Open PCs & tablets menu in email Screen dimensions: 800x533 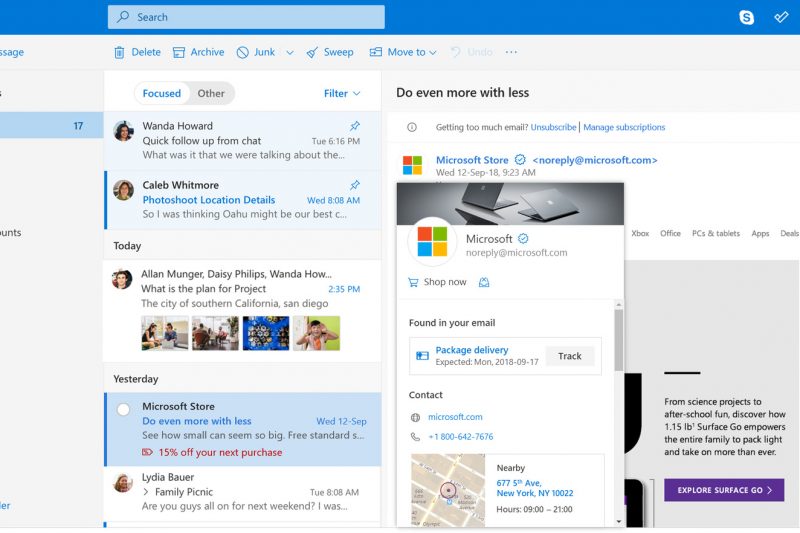(x=715, y=234)
